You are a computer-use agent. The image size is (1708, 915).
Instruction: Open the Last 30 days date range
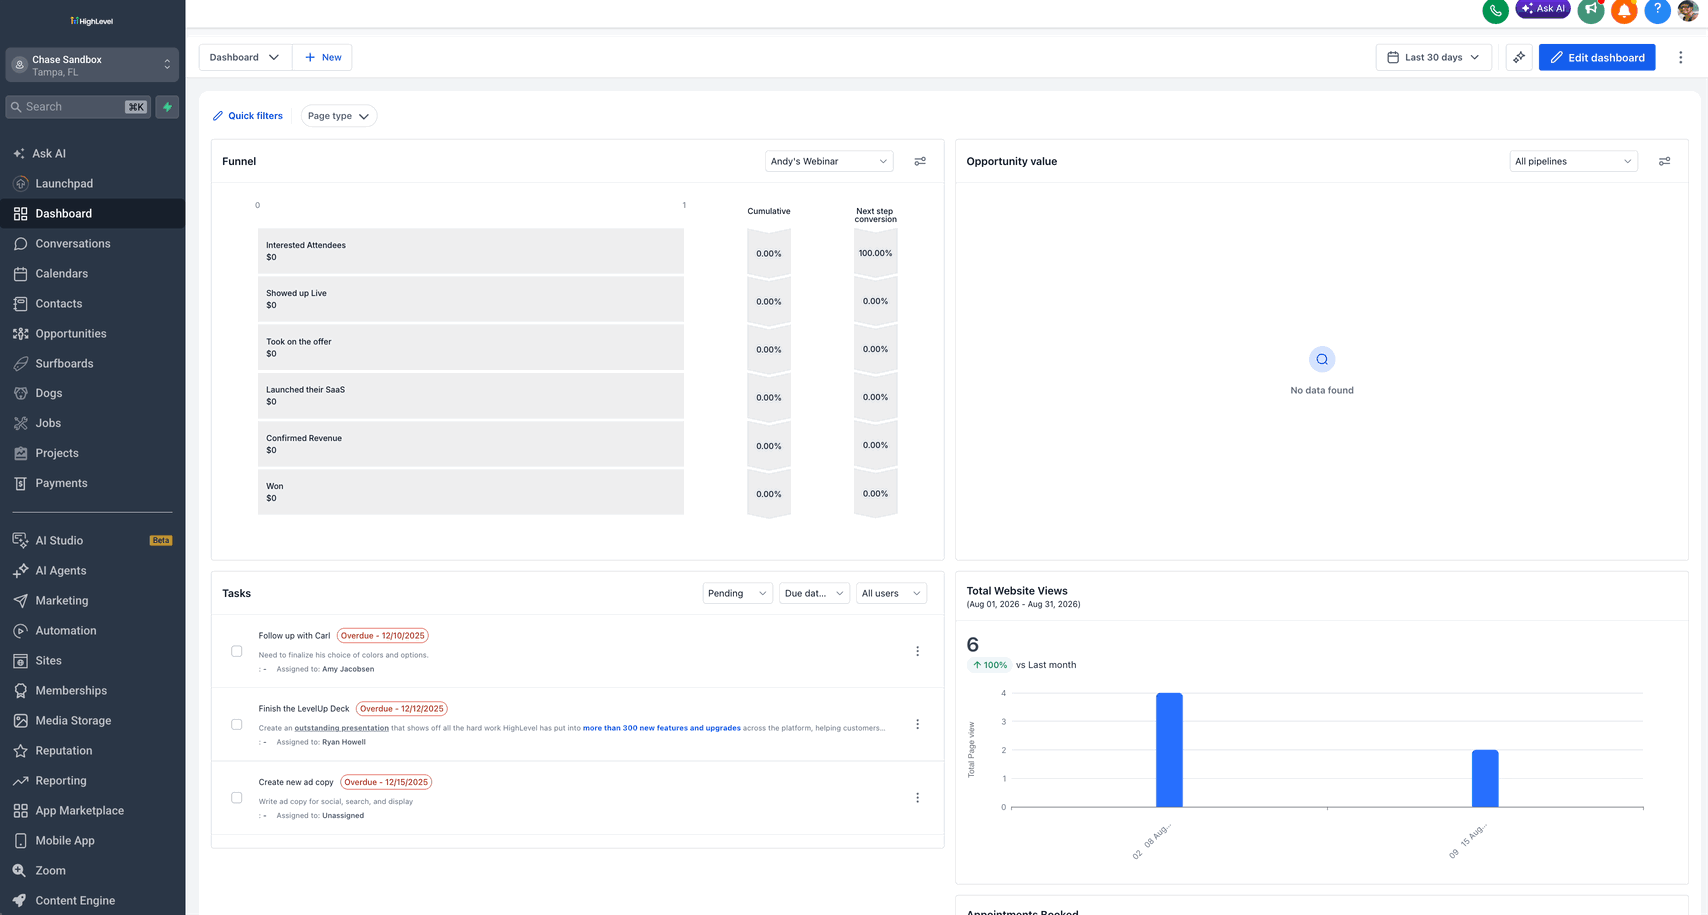[1434, 57]
